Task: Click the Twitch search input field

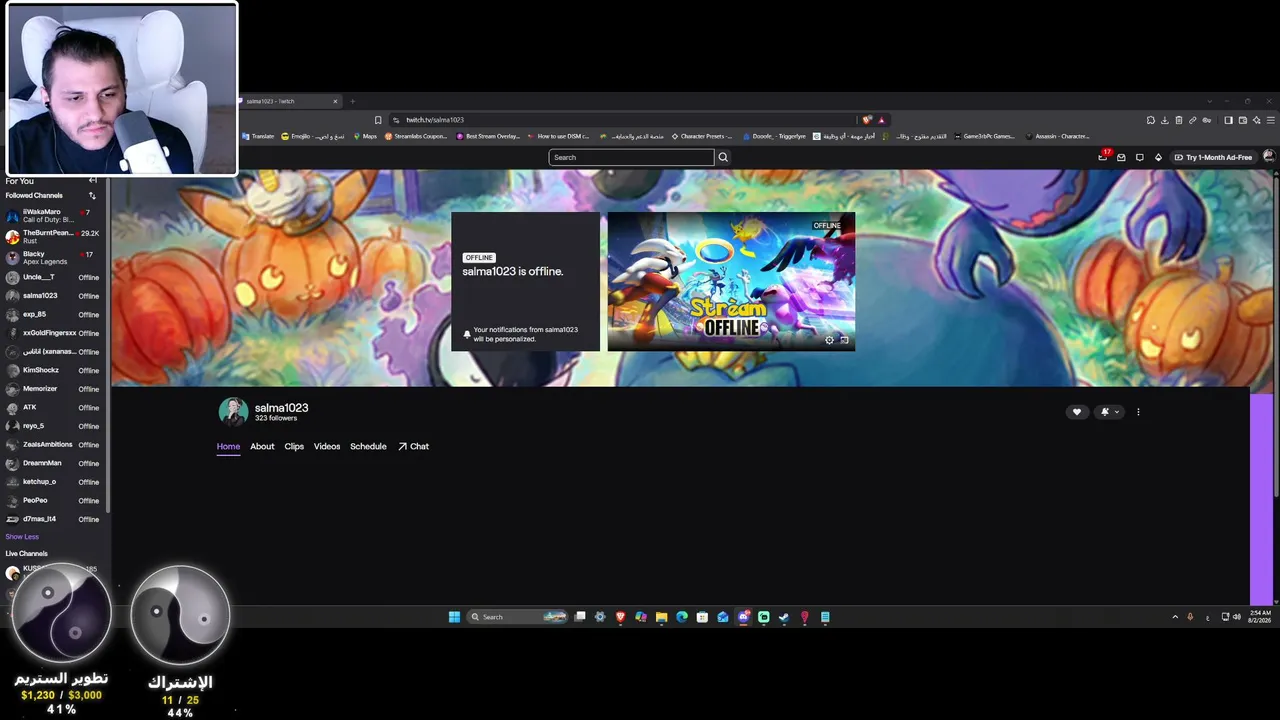Action: click(631, 157)
